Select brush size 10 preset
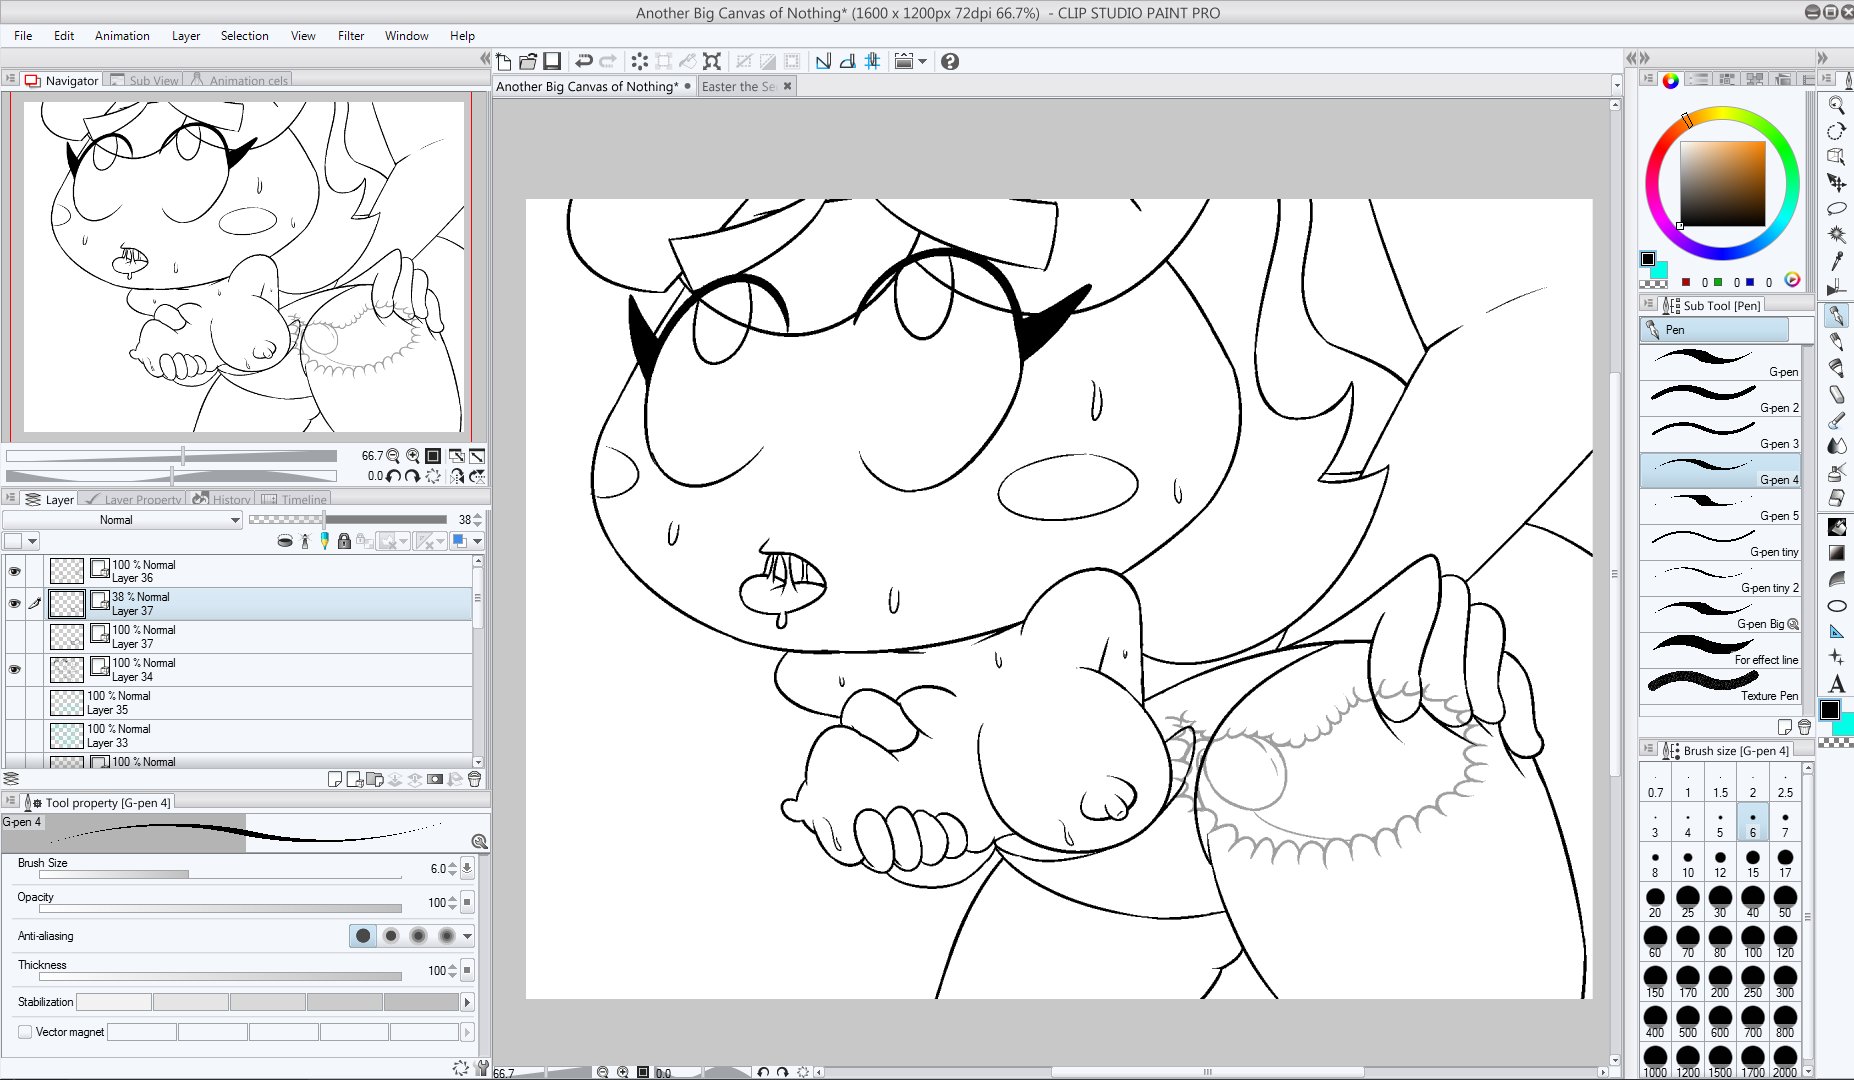Screen dimensions: 1854x1080 click(x=1688, y=864)
